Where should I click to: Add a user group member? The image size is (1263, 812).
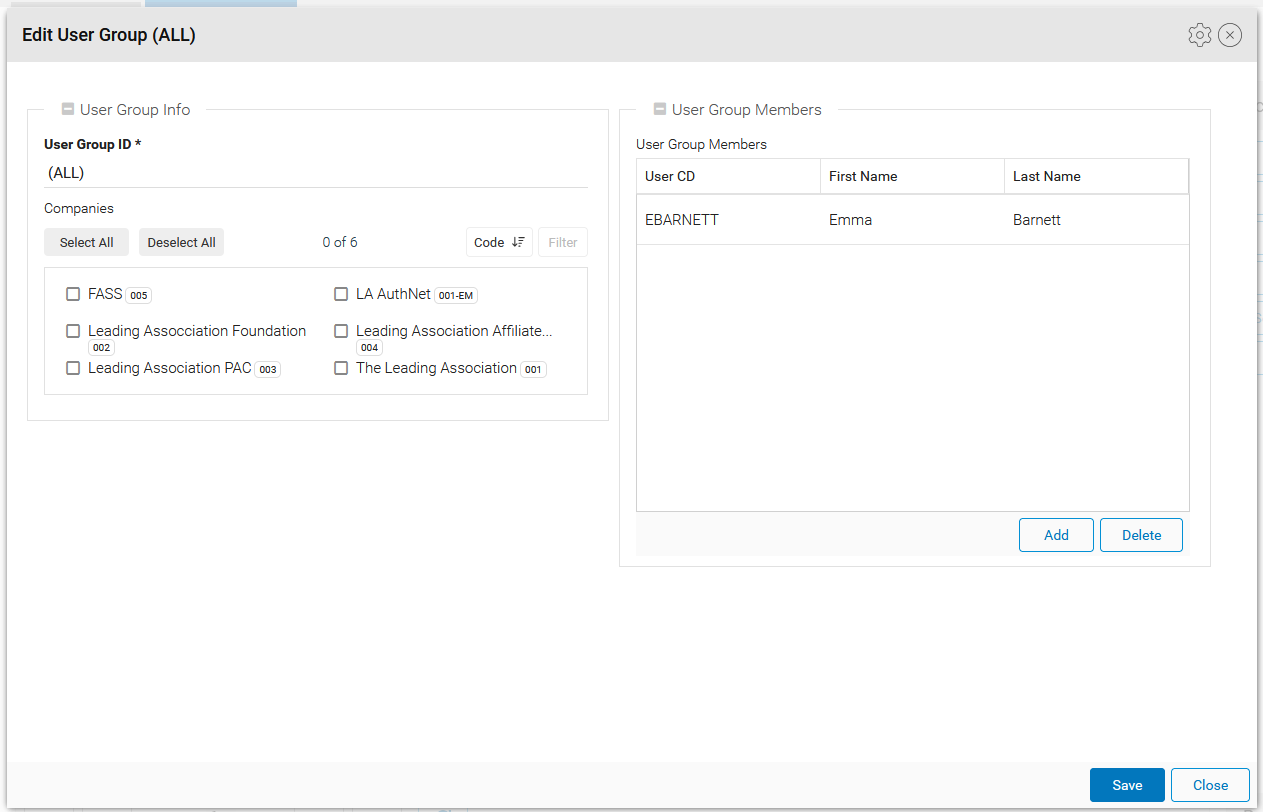coord(1056,535)
